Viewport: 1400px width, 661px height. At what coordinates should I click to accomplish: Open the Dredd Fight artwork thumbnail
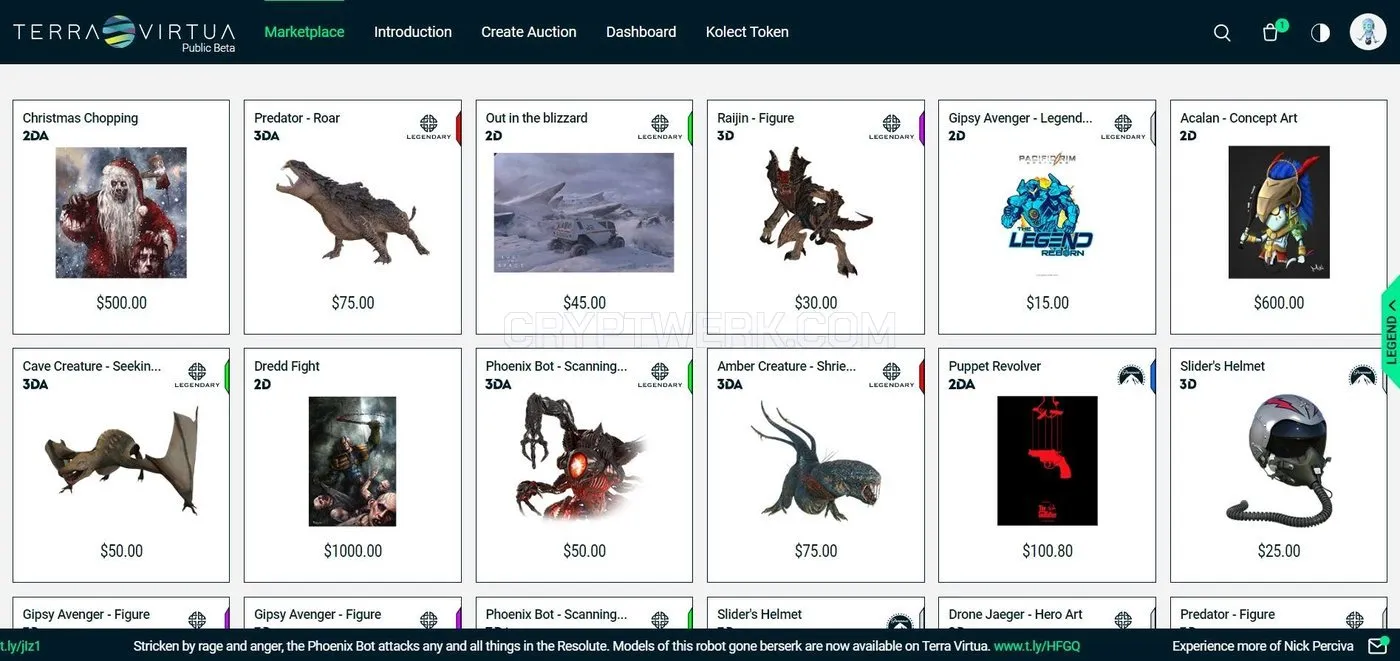[352, 461]
